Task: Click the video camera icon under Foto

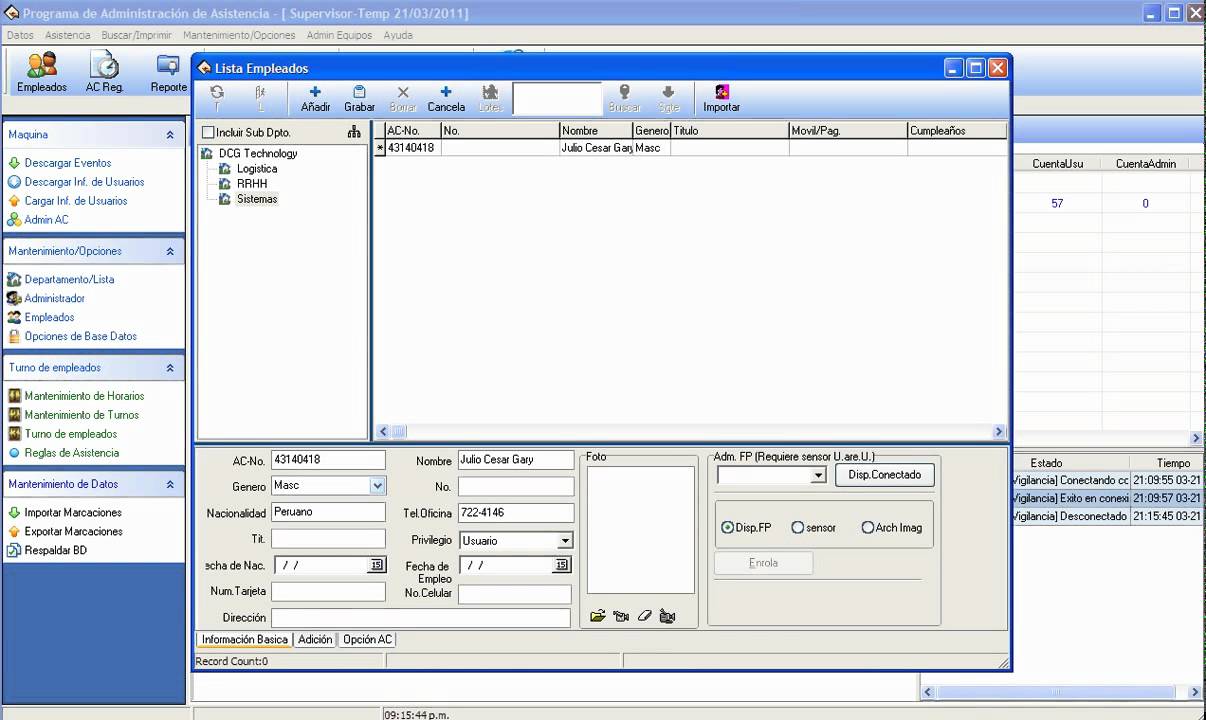Action: (667, 616)
